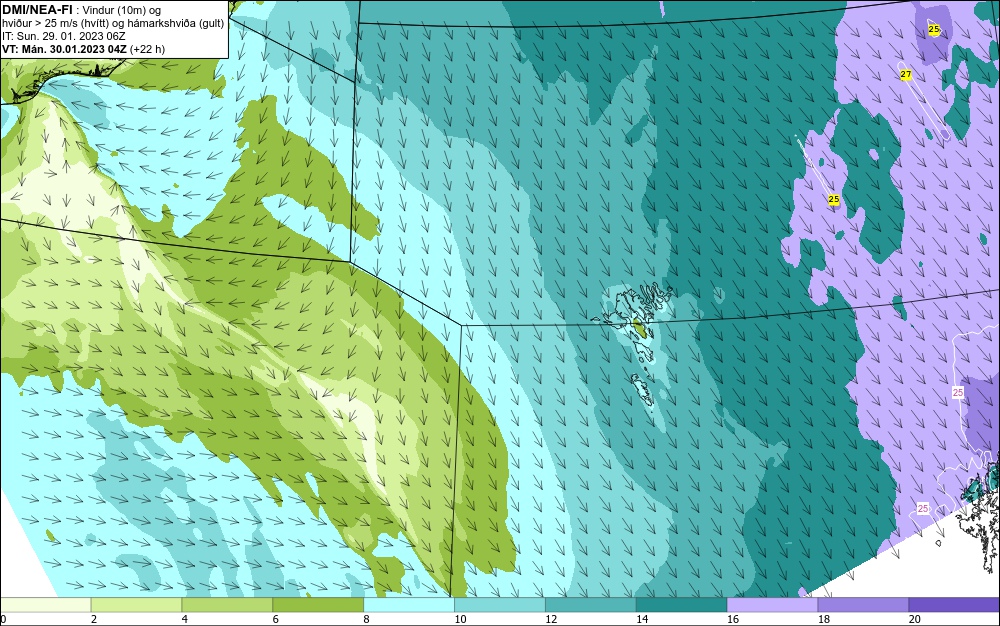Click the 'VT: Mán. 30.01.2023 04Z' valid-time line
1000x626 pixels.
tap(64, 49)
